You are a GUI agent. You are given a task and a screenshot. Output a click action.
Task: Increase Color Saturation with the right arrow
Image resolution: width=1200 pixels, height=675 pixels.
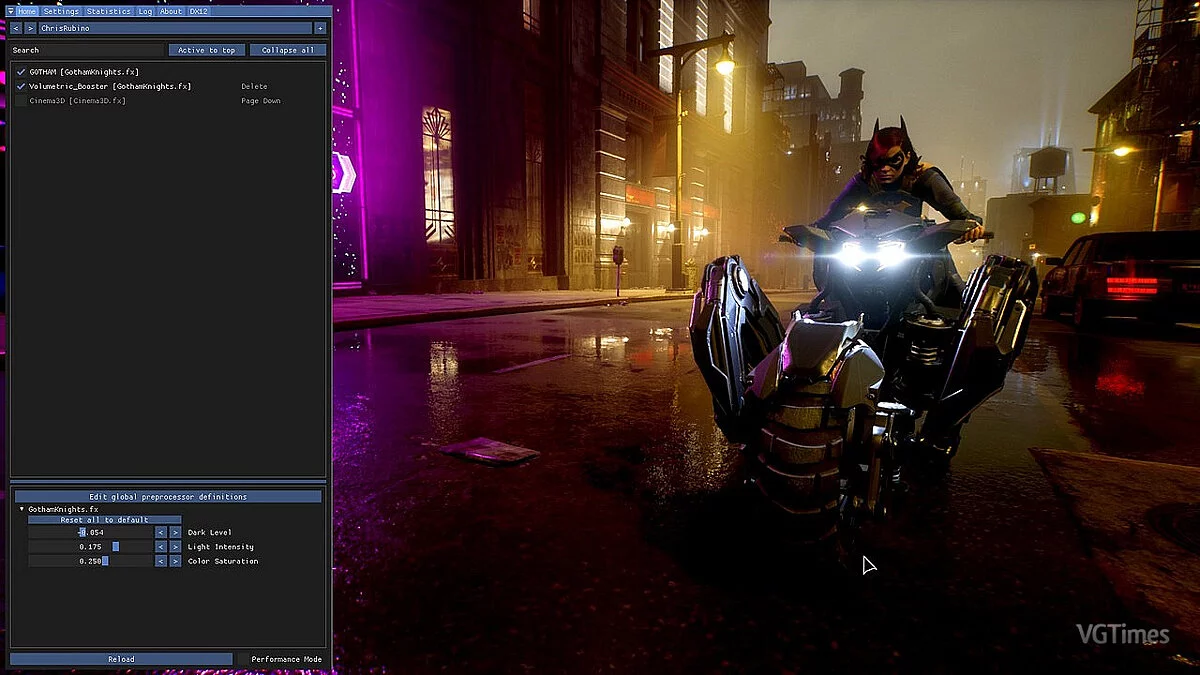coord(175,561)
